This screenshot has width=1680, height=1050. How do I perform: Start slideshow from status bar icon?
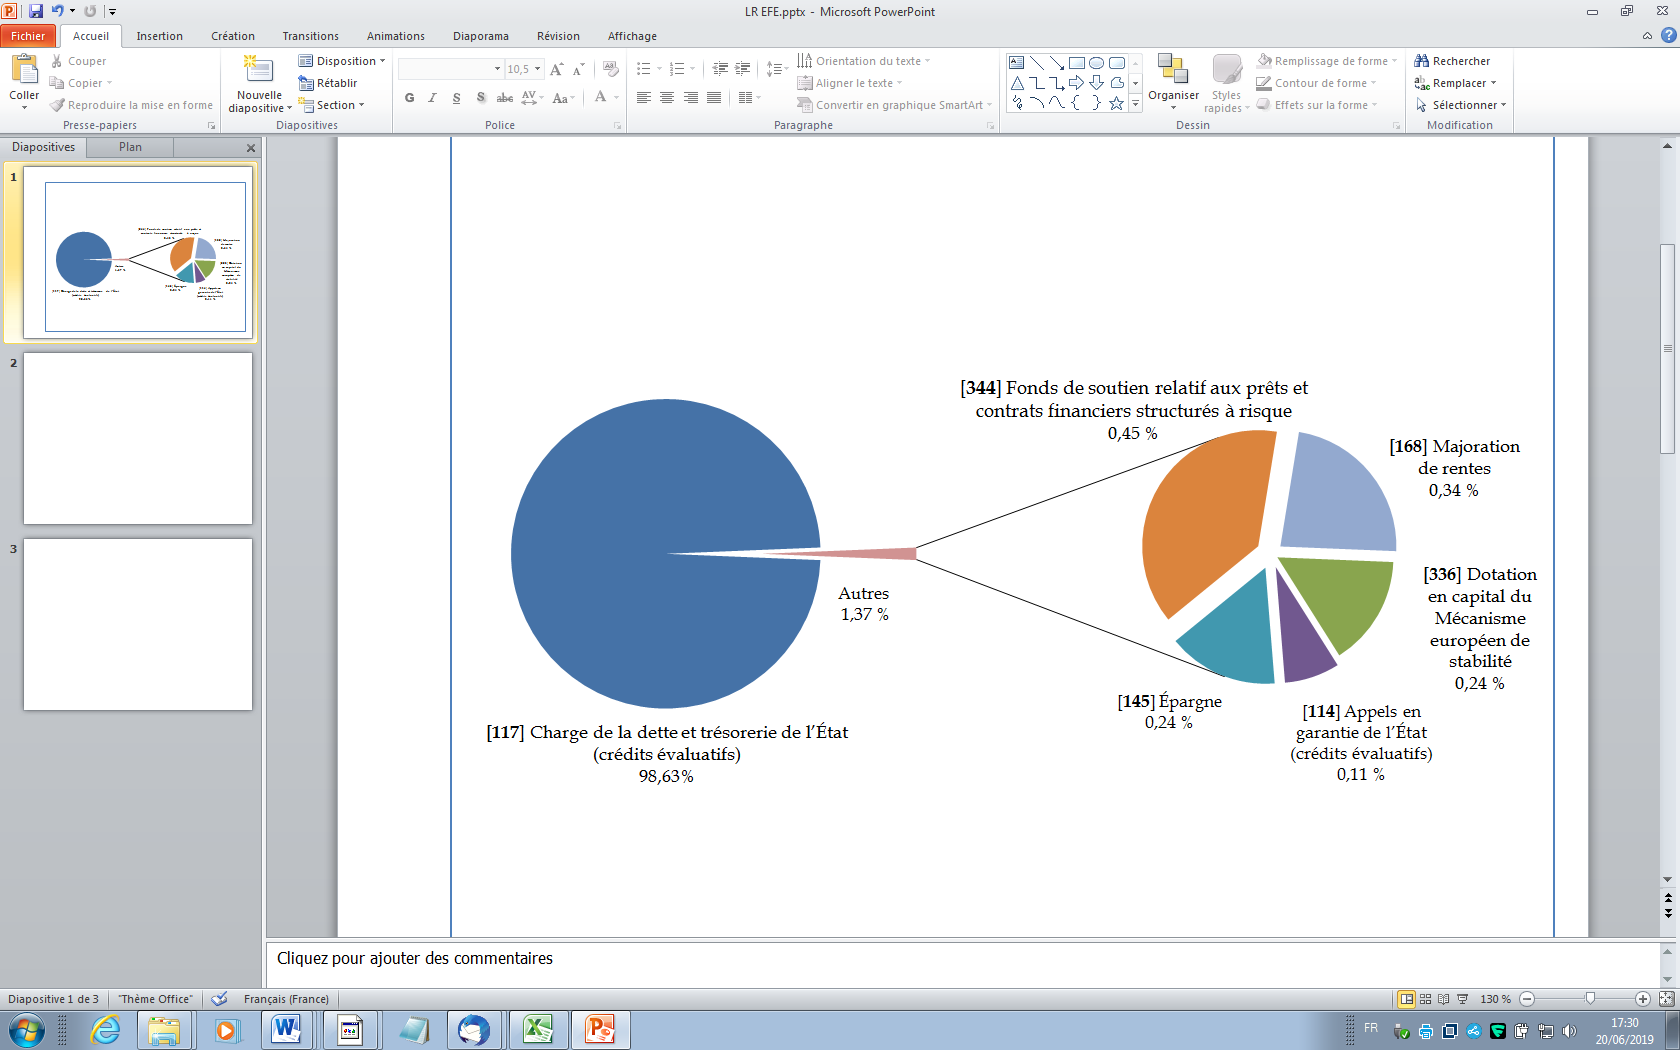[x=1463, y=999]
